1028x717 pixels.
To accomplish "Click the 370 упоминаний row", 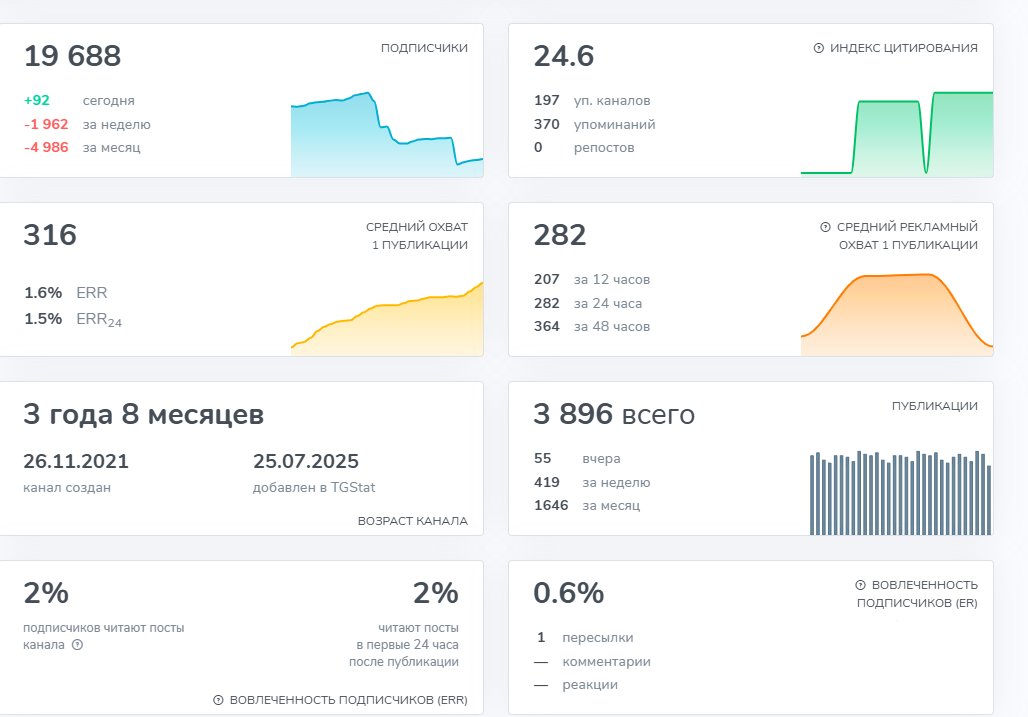I will (595, 124).
